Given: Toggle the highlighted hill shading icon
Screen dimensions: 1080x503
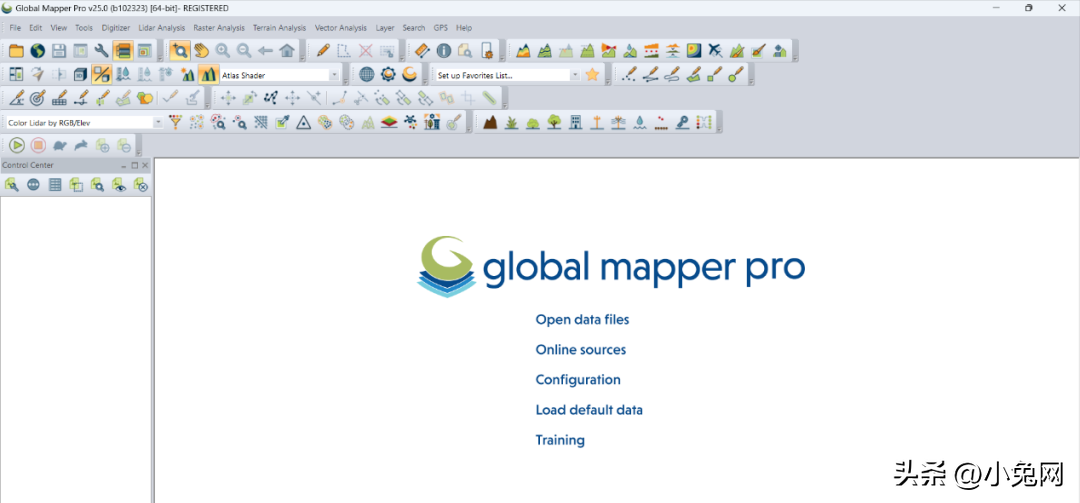Looking at the screenshot, I should (102, 74).
